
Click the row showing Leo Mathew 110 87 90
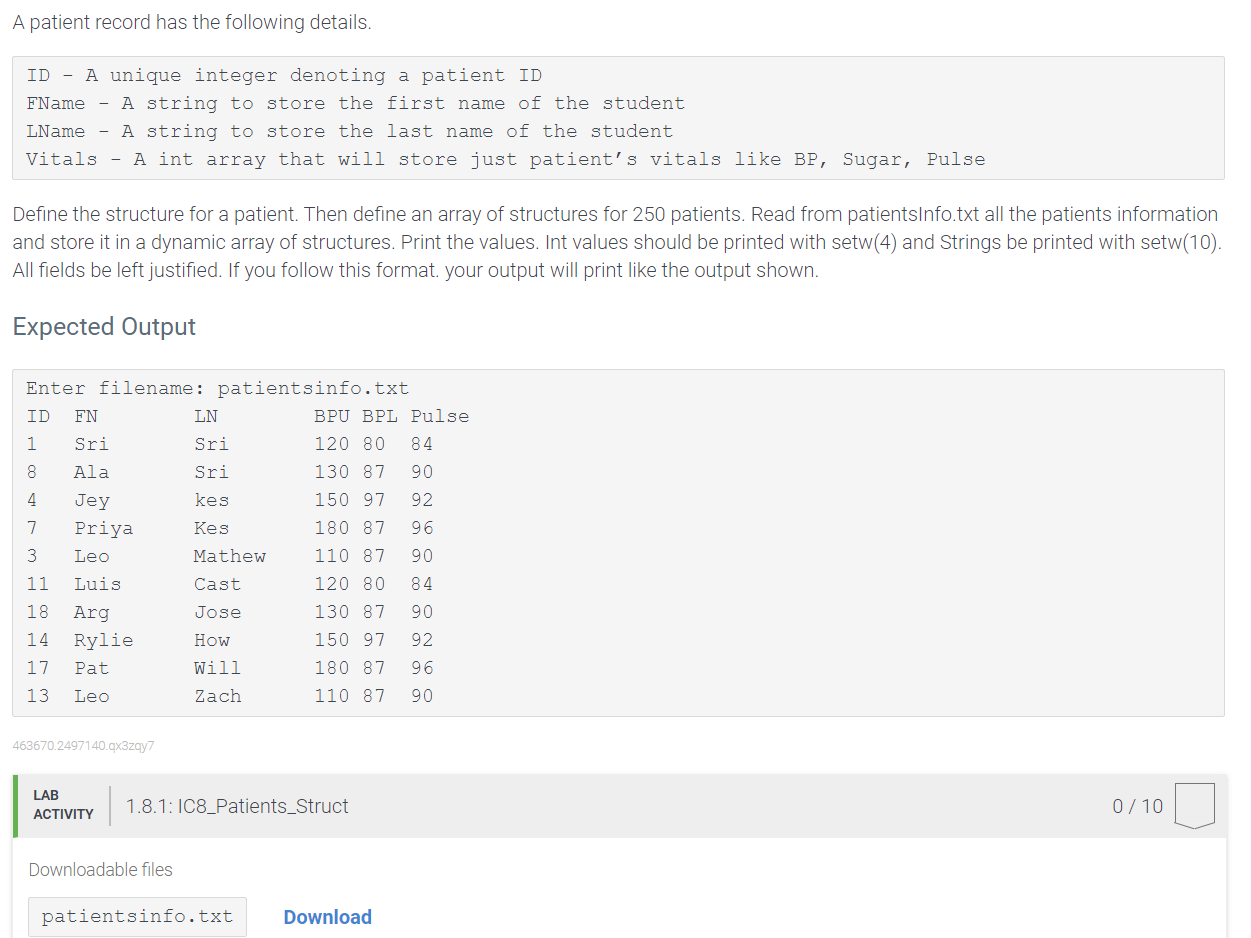tap(244, 555)
